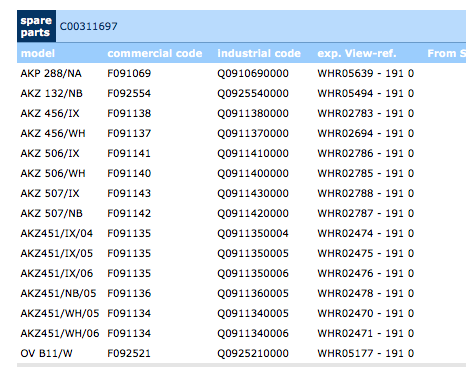Click the 'model' column header
This screenshot has height=367, width=466.
[x=38, y=53]
